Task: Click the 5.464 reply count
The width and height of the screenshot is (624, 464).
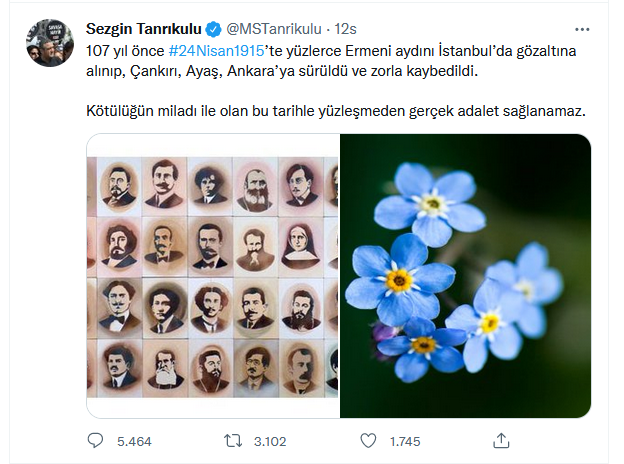Action: click(x=132, y=440)
